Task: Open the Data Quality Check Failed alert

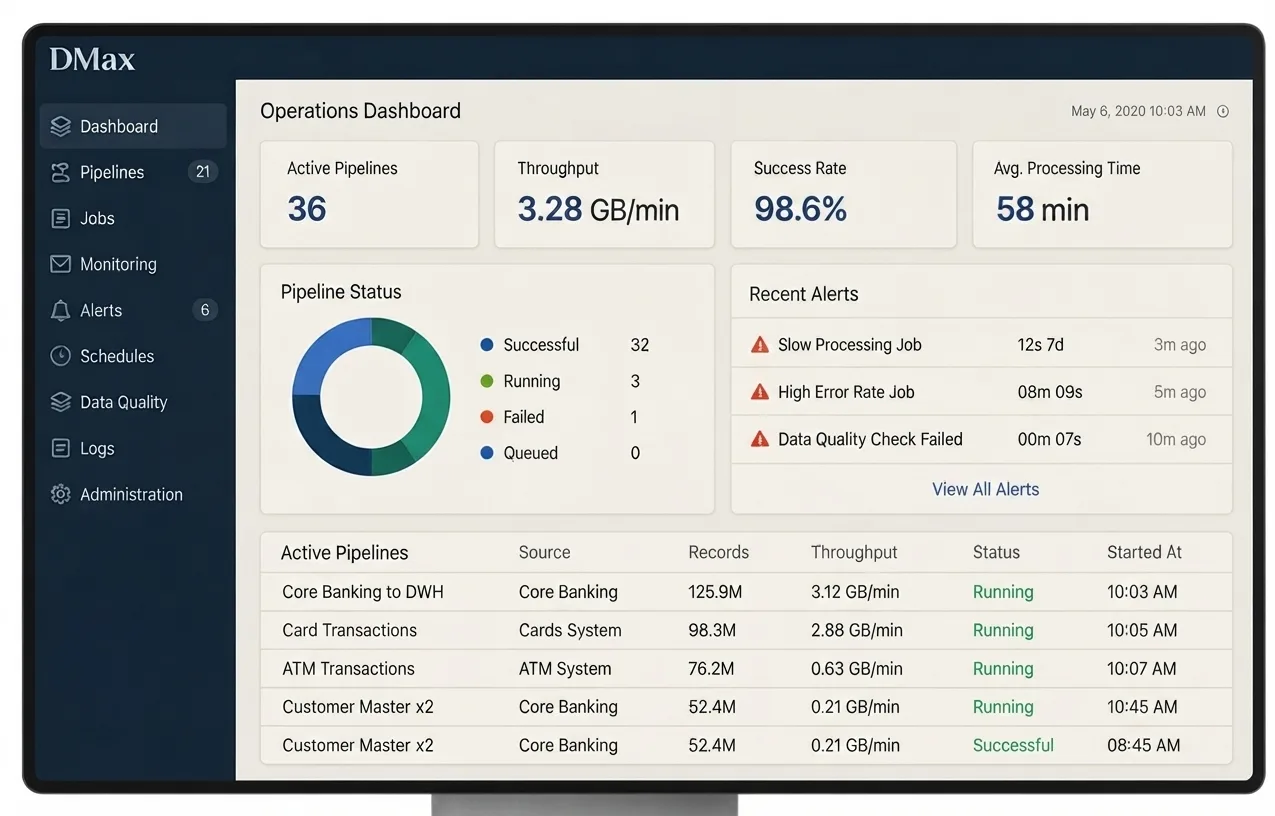Action: point(981,439)
